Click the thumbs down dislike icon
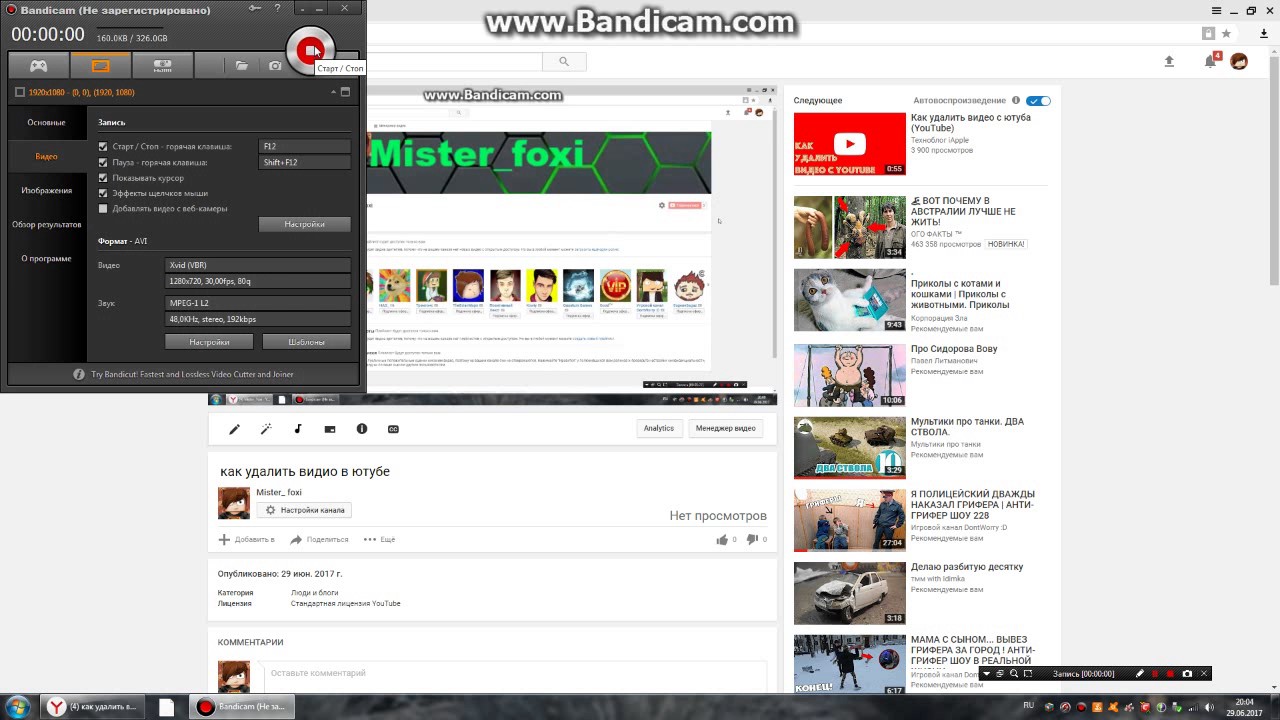 click(752, 539)
